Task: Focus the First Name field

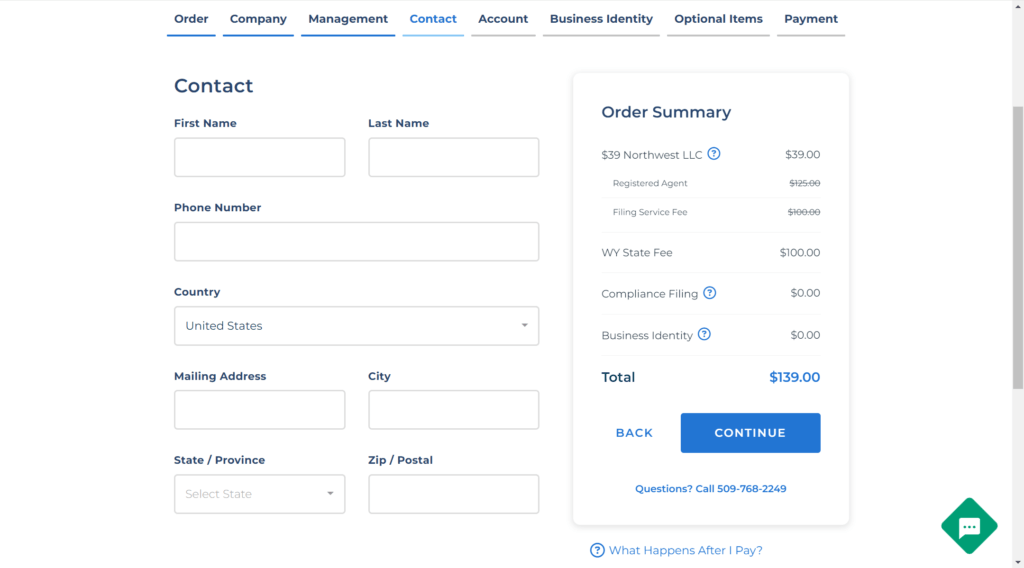Action: click(x=259, y=158)
